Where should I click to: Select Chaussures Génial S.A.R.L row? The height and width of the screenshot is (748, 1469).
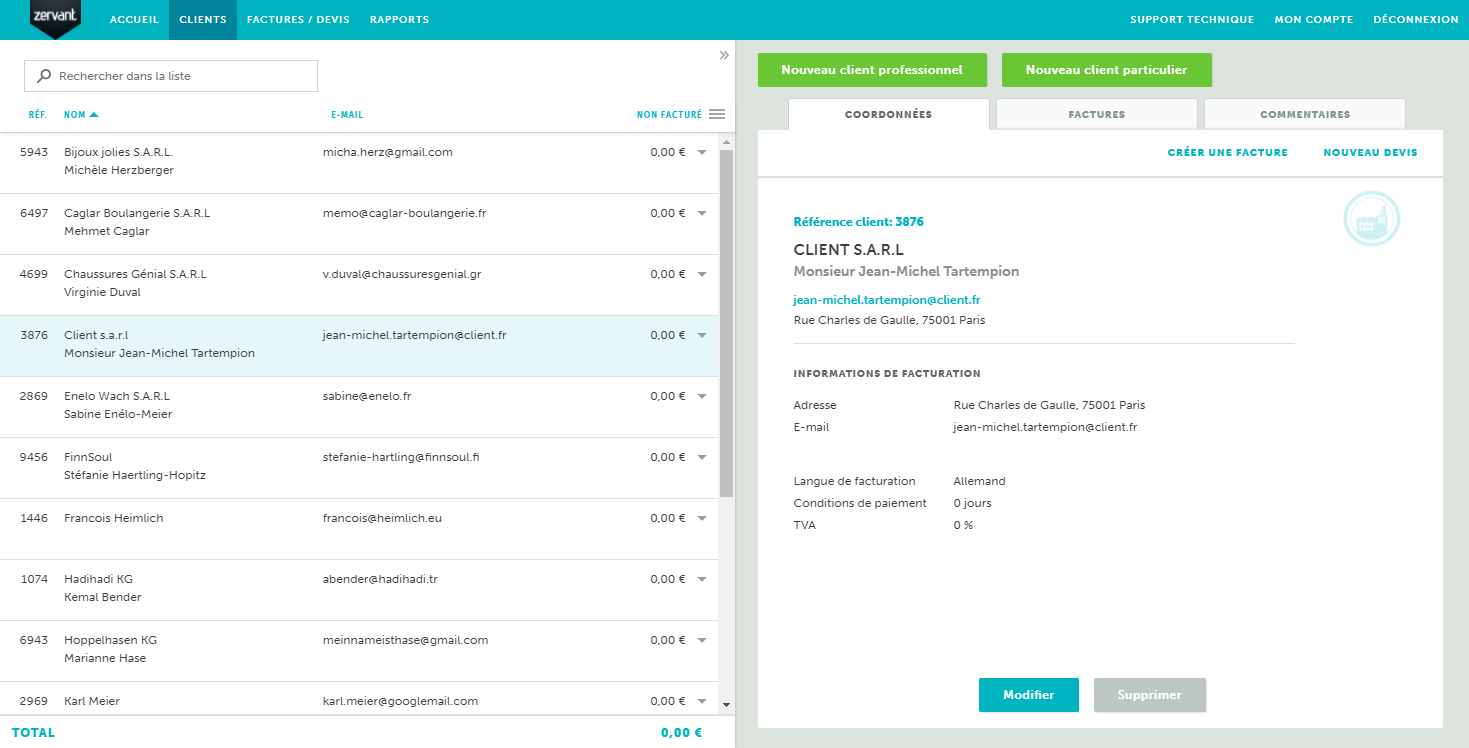(x=359, y=285)
